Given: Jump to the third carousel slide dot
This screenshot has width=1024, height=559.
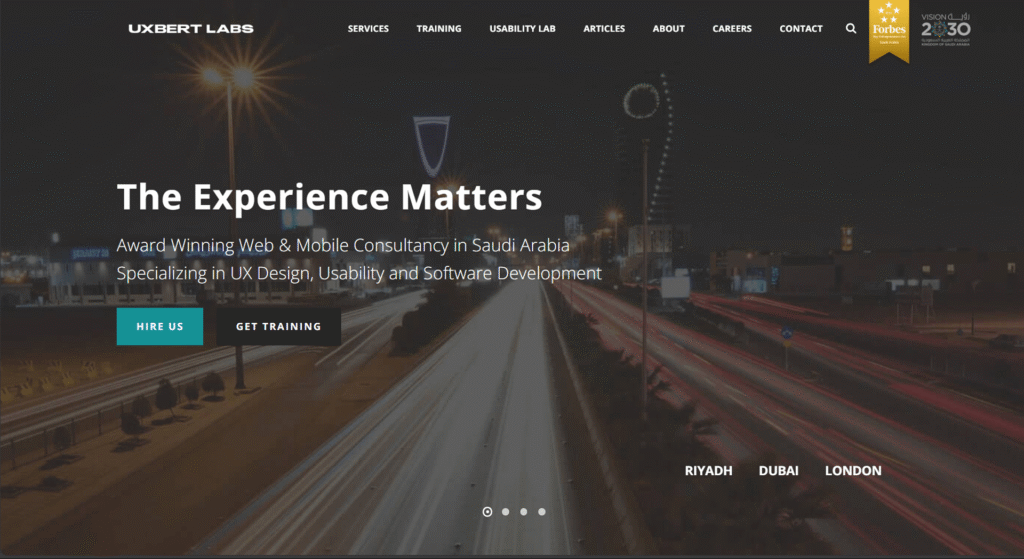Looking at the screenshot, I should 523,512.
